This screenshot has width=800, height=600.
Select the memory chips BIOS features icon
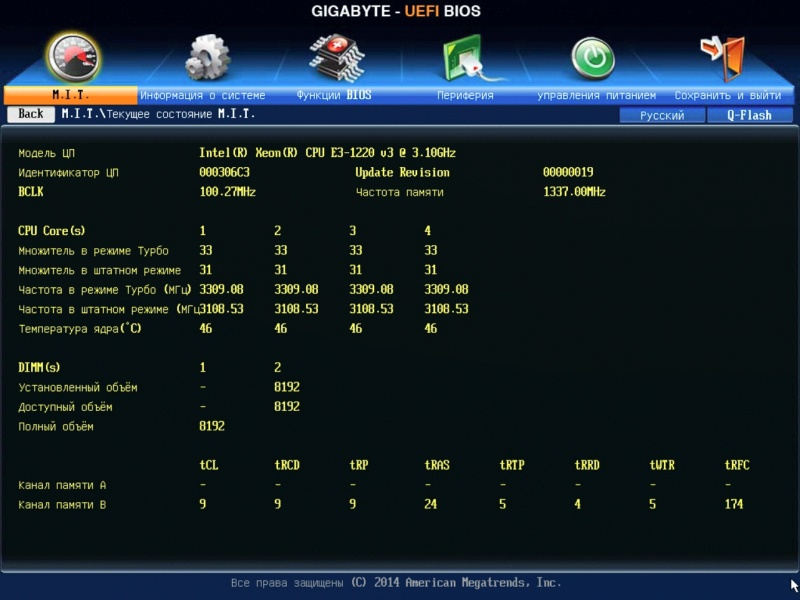point(336,57)
